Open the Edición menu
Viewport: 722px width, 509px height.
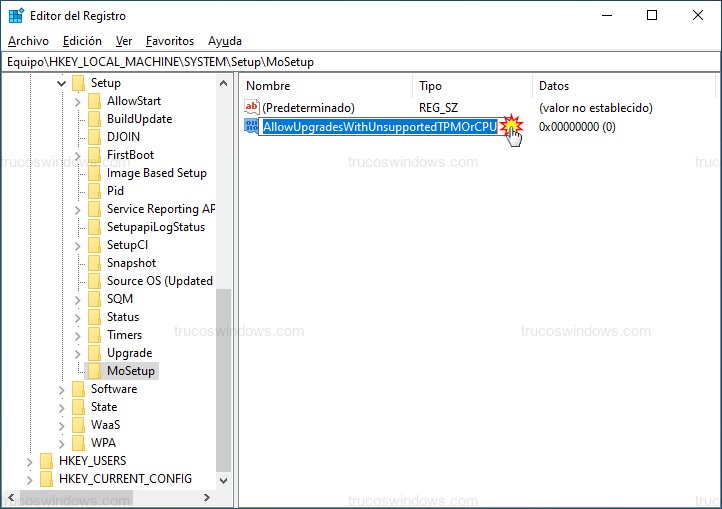82,41
